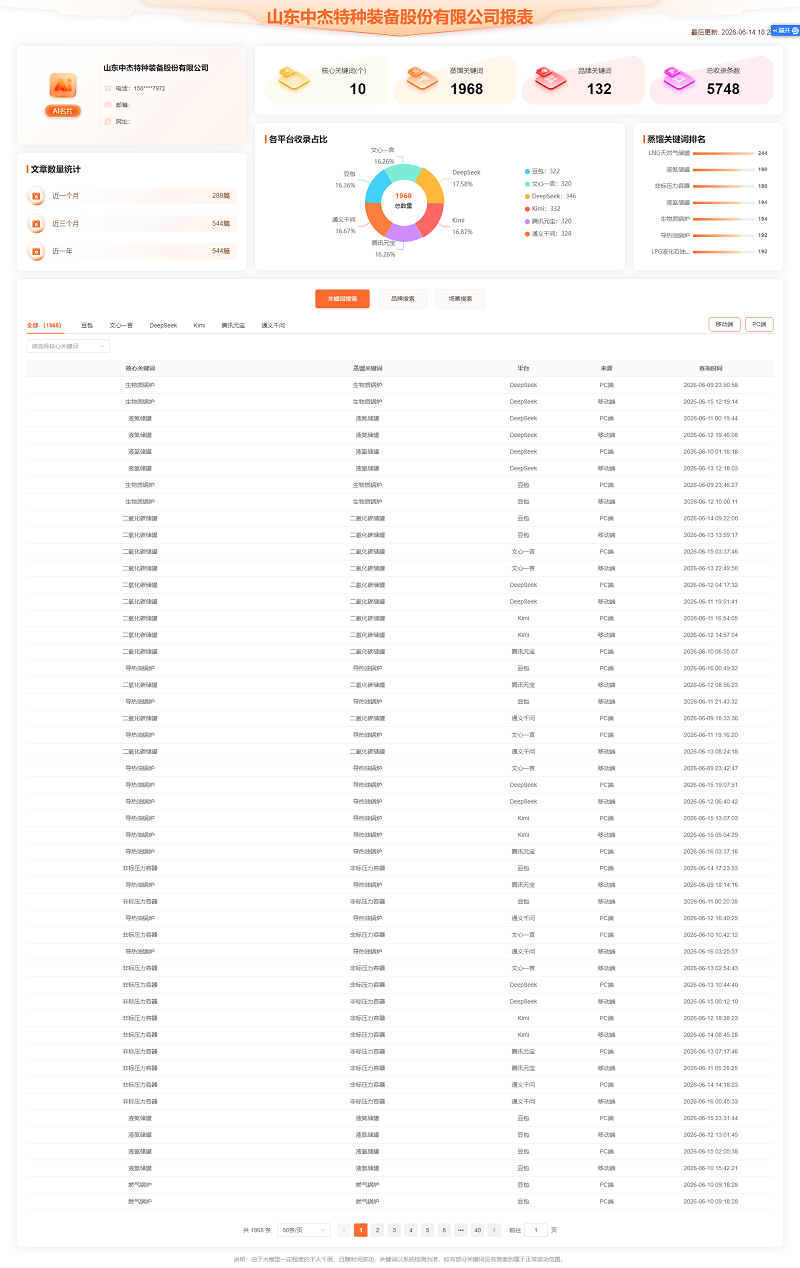Switch to the 豆包 platform filter tab
Image resolution: width=800 pixels, height=1268 pixels.
point(87,325)
